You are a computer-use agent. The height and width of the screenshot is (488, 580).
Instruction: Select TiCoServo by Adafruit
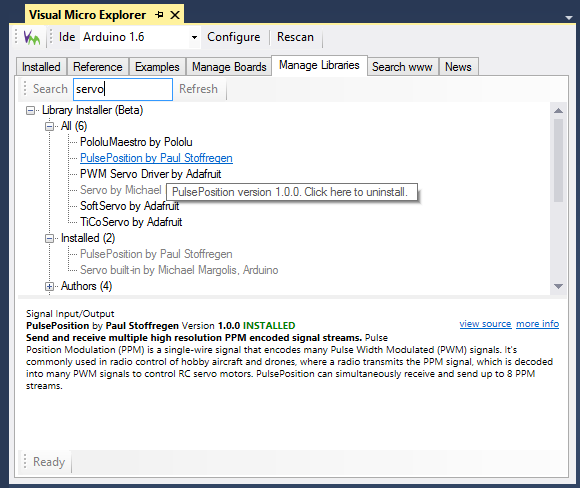(x=131, y=222)
